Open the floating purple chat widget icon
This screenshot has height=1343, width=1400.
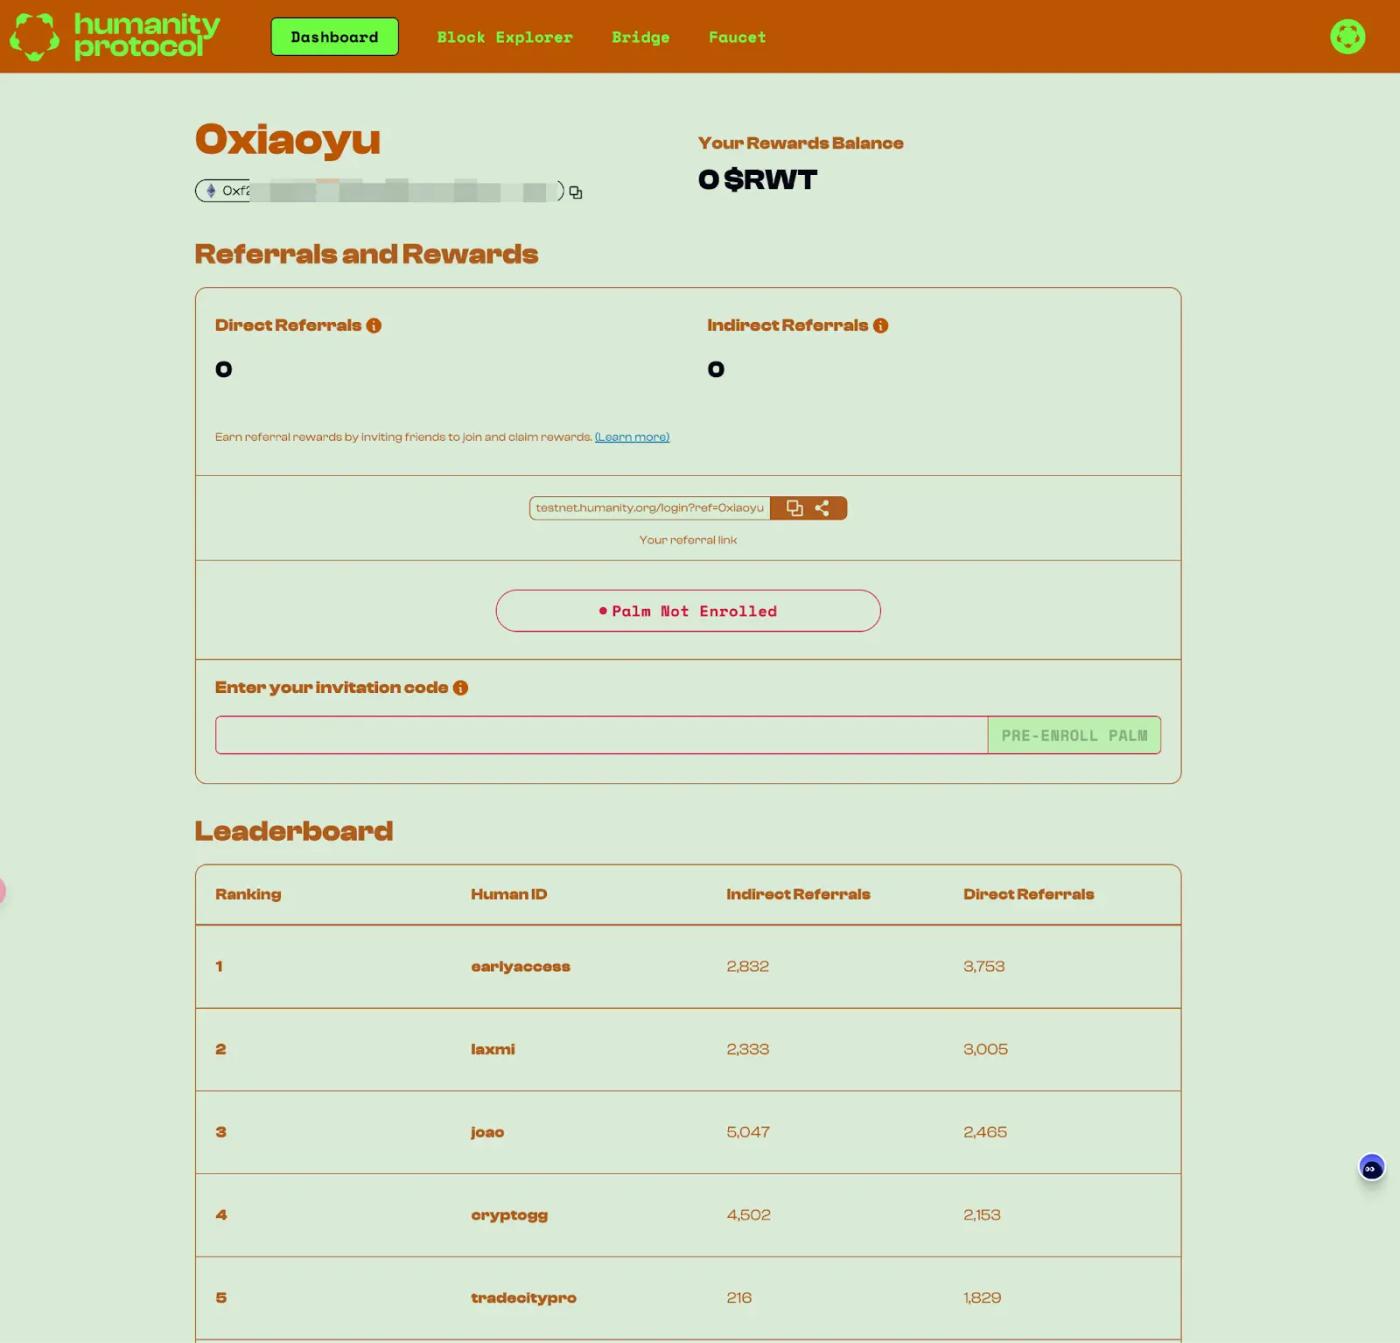pyautogui.click(x=1371, y=1167)
